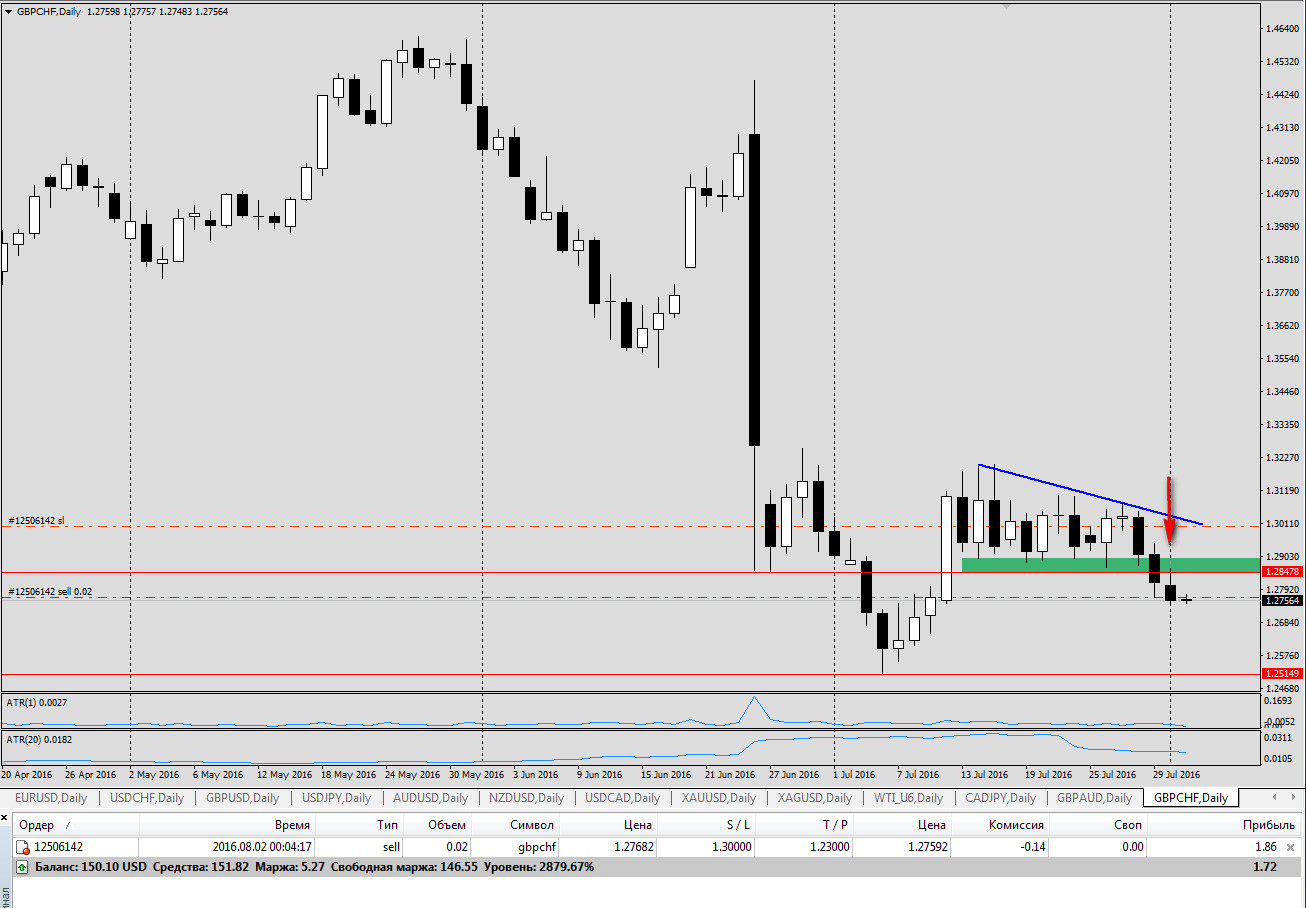Click the sell order icon beside 12506142
1306x908 pixels.
point(22,847)
